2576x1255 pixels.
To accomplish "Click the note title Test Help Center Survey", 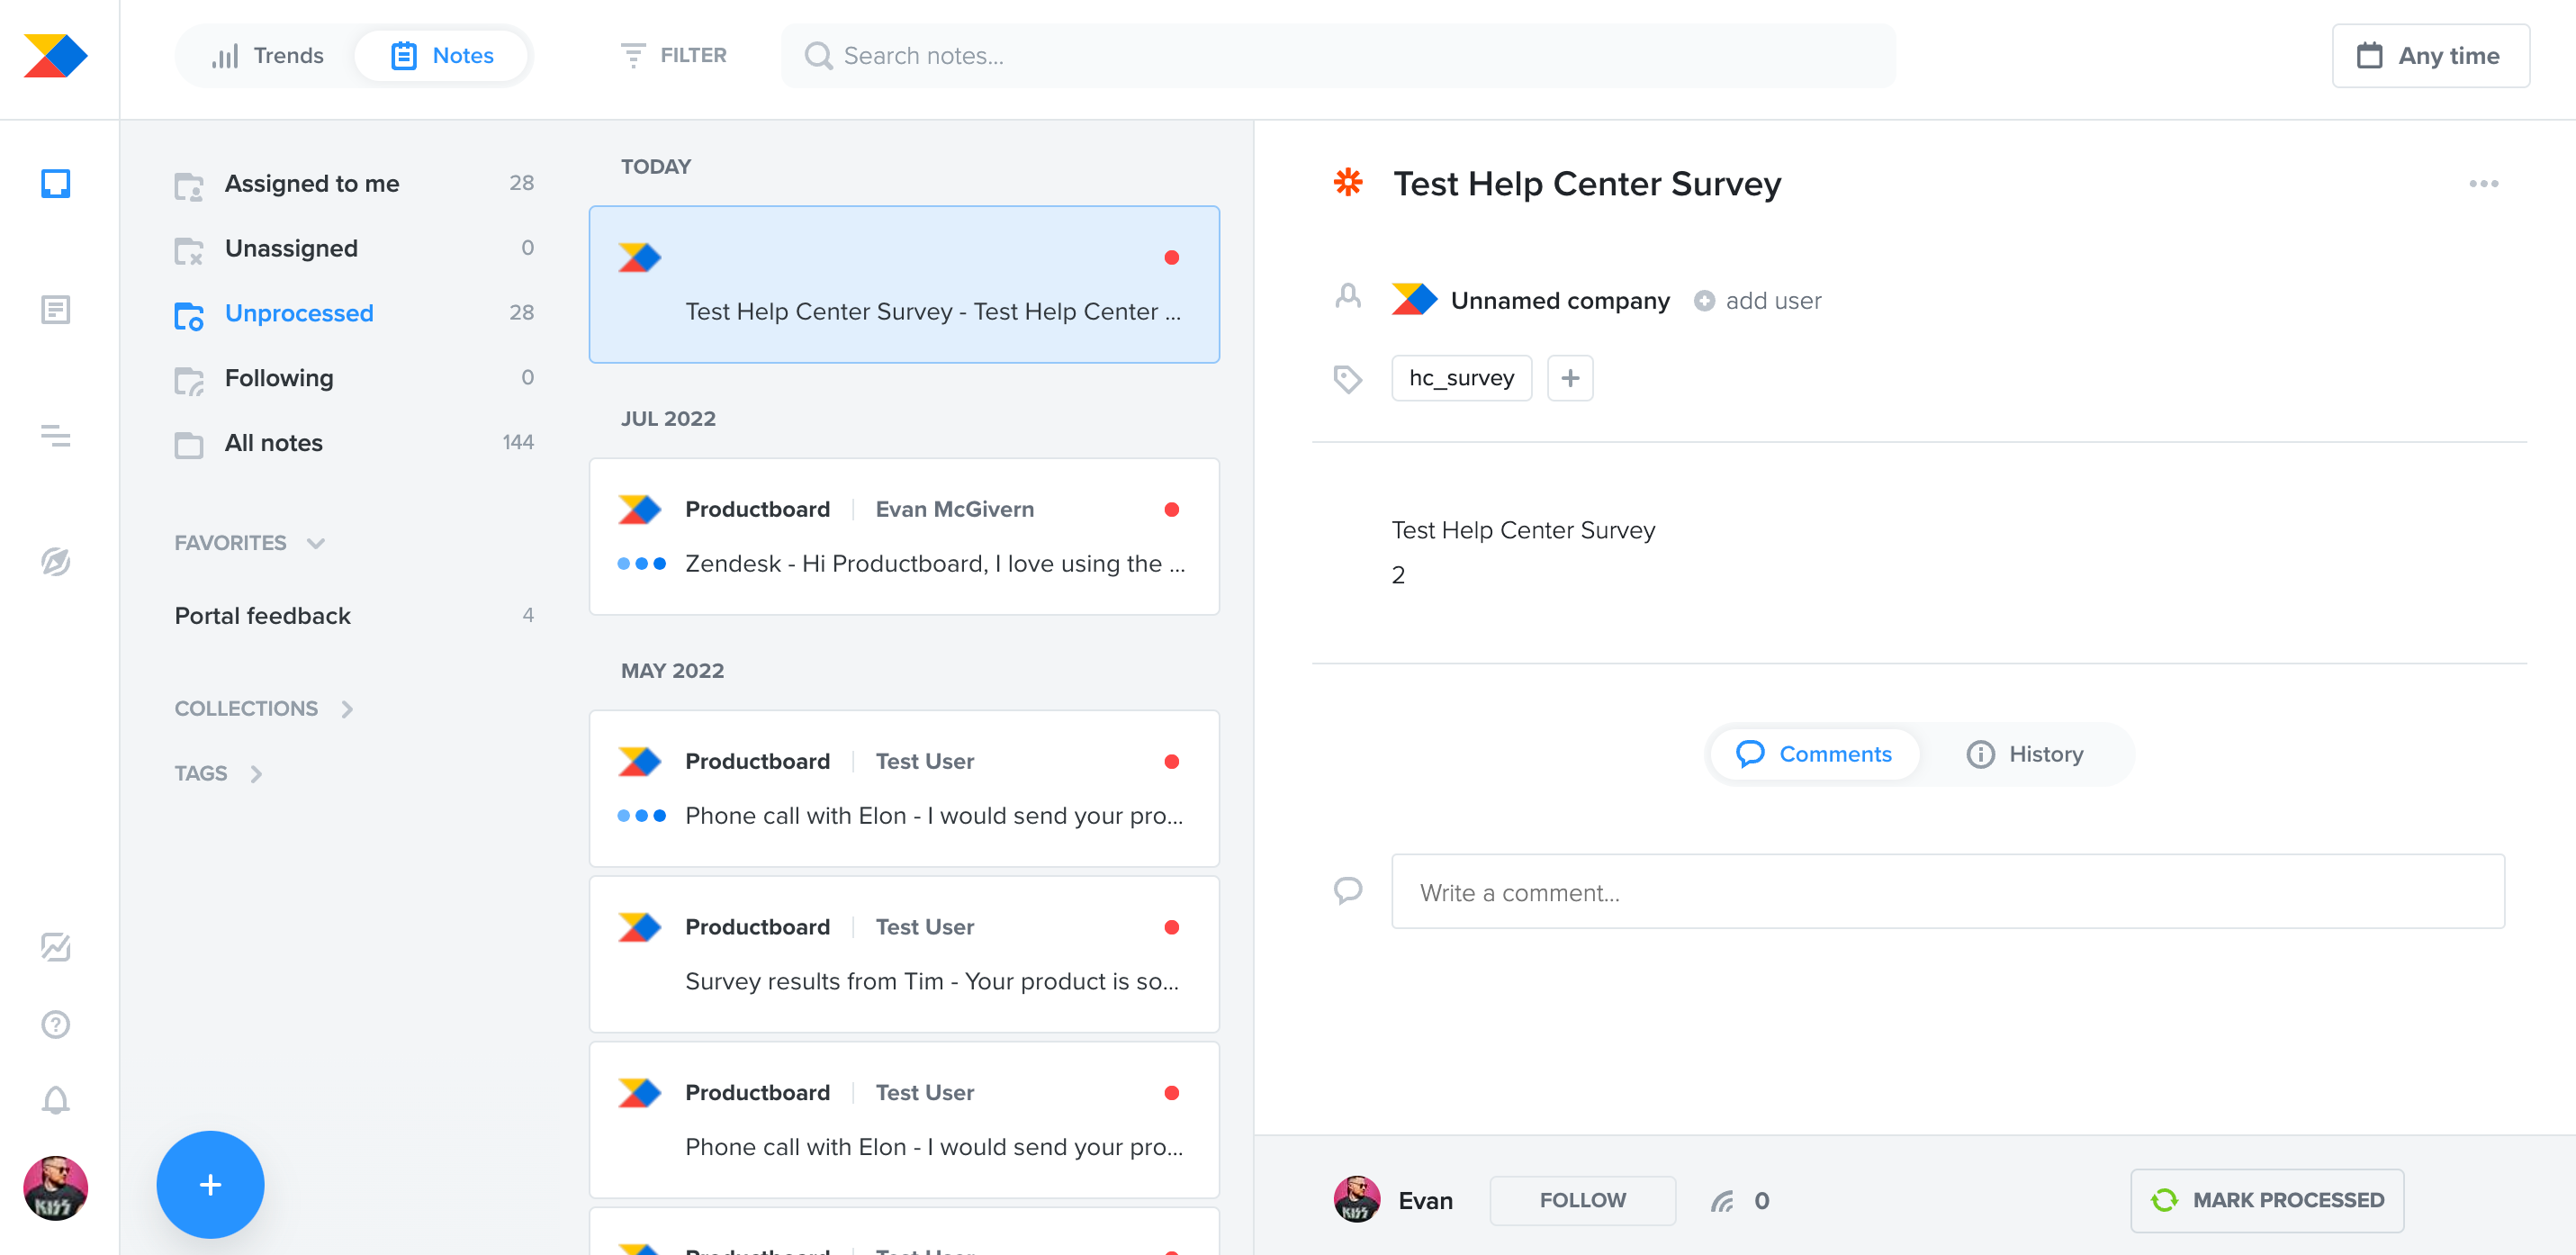I will pos(1587,184).
